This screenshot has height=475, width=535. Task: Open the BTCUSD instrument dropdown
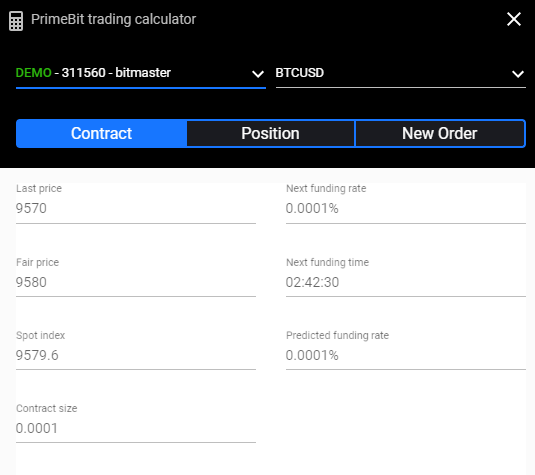401,73
